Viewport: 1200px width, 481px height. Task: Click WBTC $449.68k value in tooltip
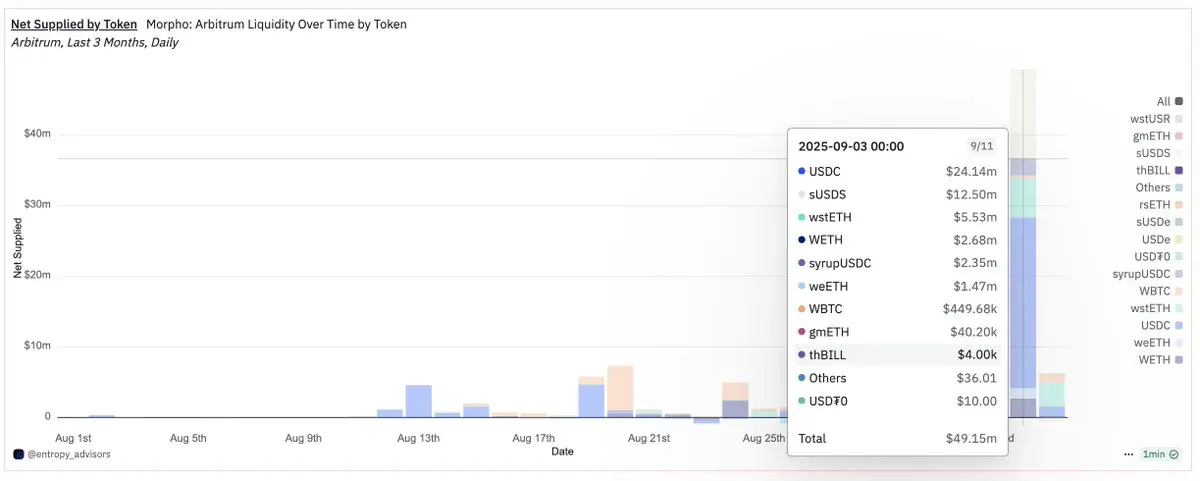(x=970, y=309)
